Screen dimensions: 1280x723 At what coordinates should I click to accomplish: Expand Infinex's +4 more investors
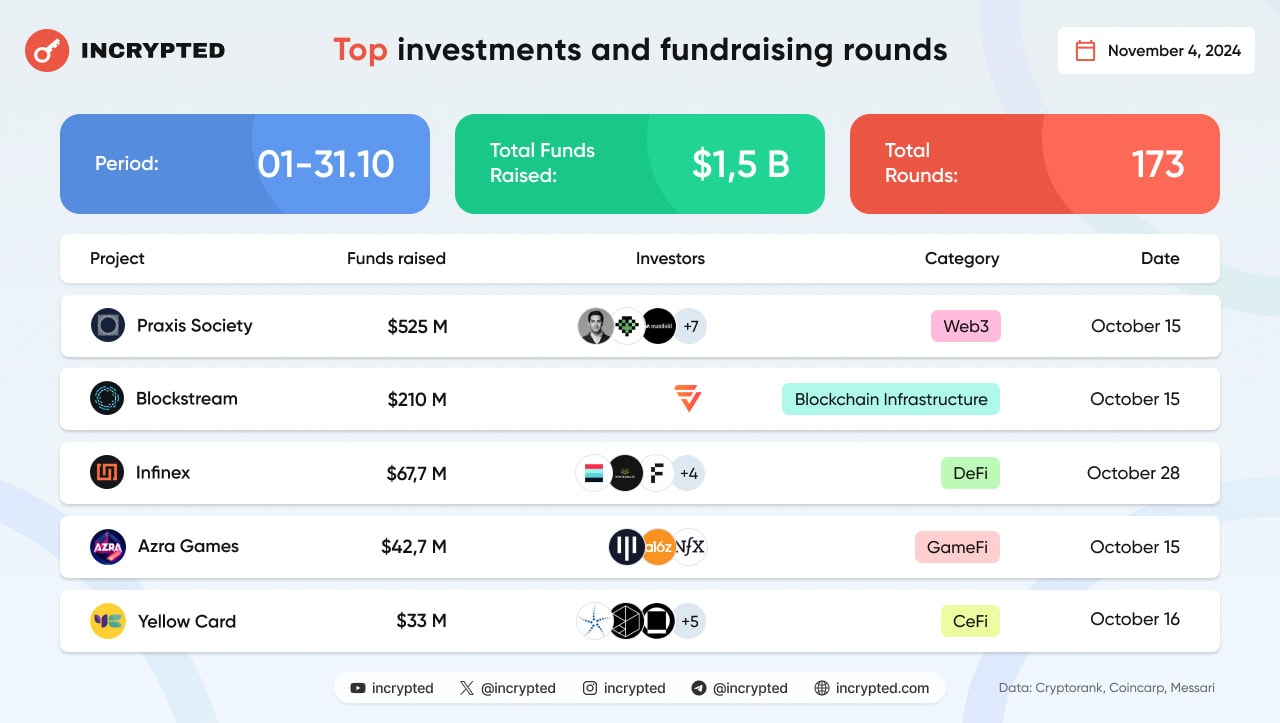tap(688, 473)
